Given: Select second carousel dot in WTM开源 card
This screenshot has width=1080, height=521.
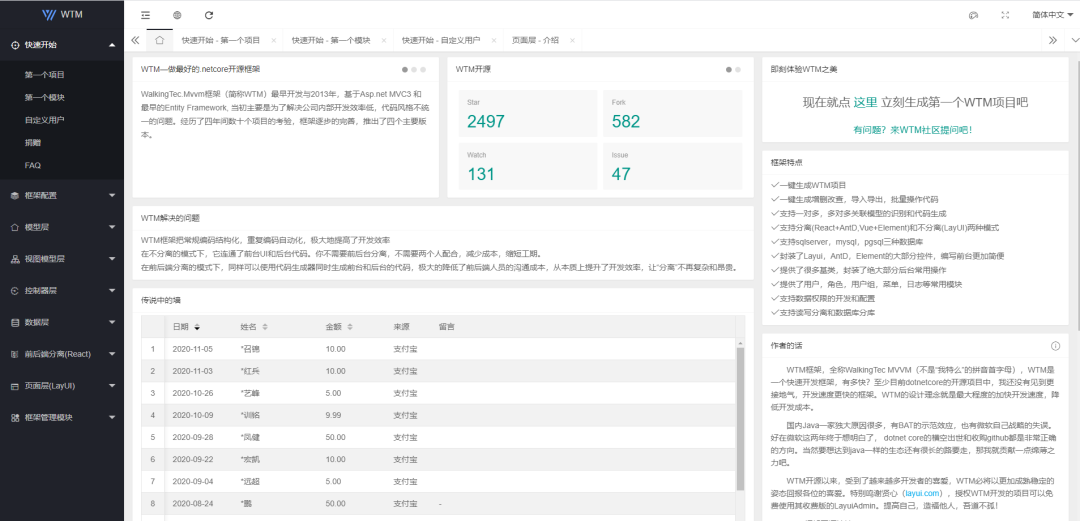Looking at the screenshot, I should click(x=738, y=70).
